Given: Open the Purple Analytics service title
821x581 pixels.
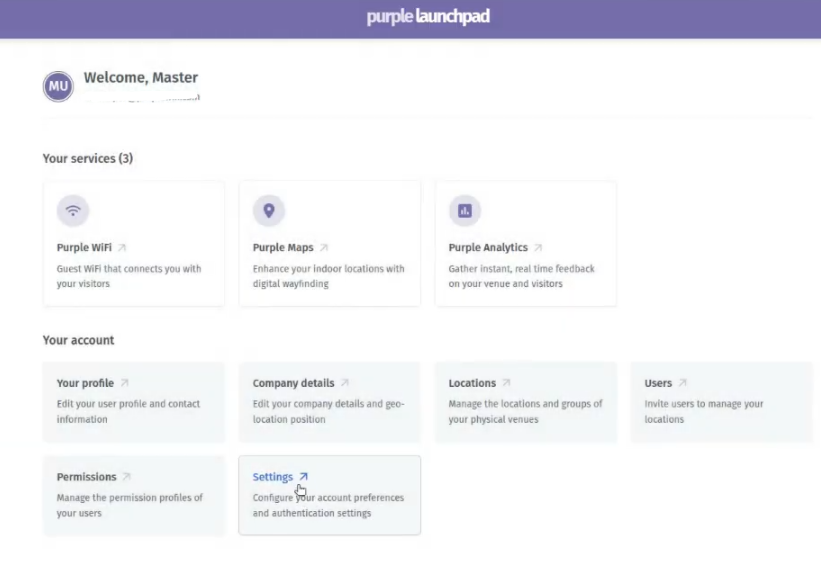Looking at the screenshot, I should (488, 248).
